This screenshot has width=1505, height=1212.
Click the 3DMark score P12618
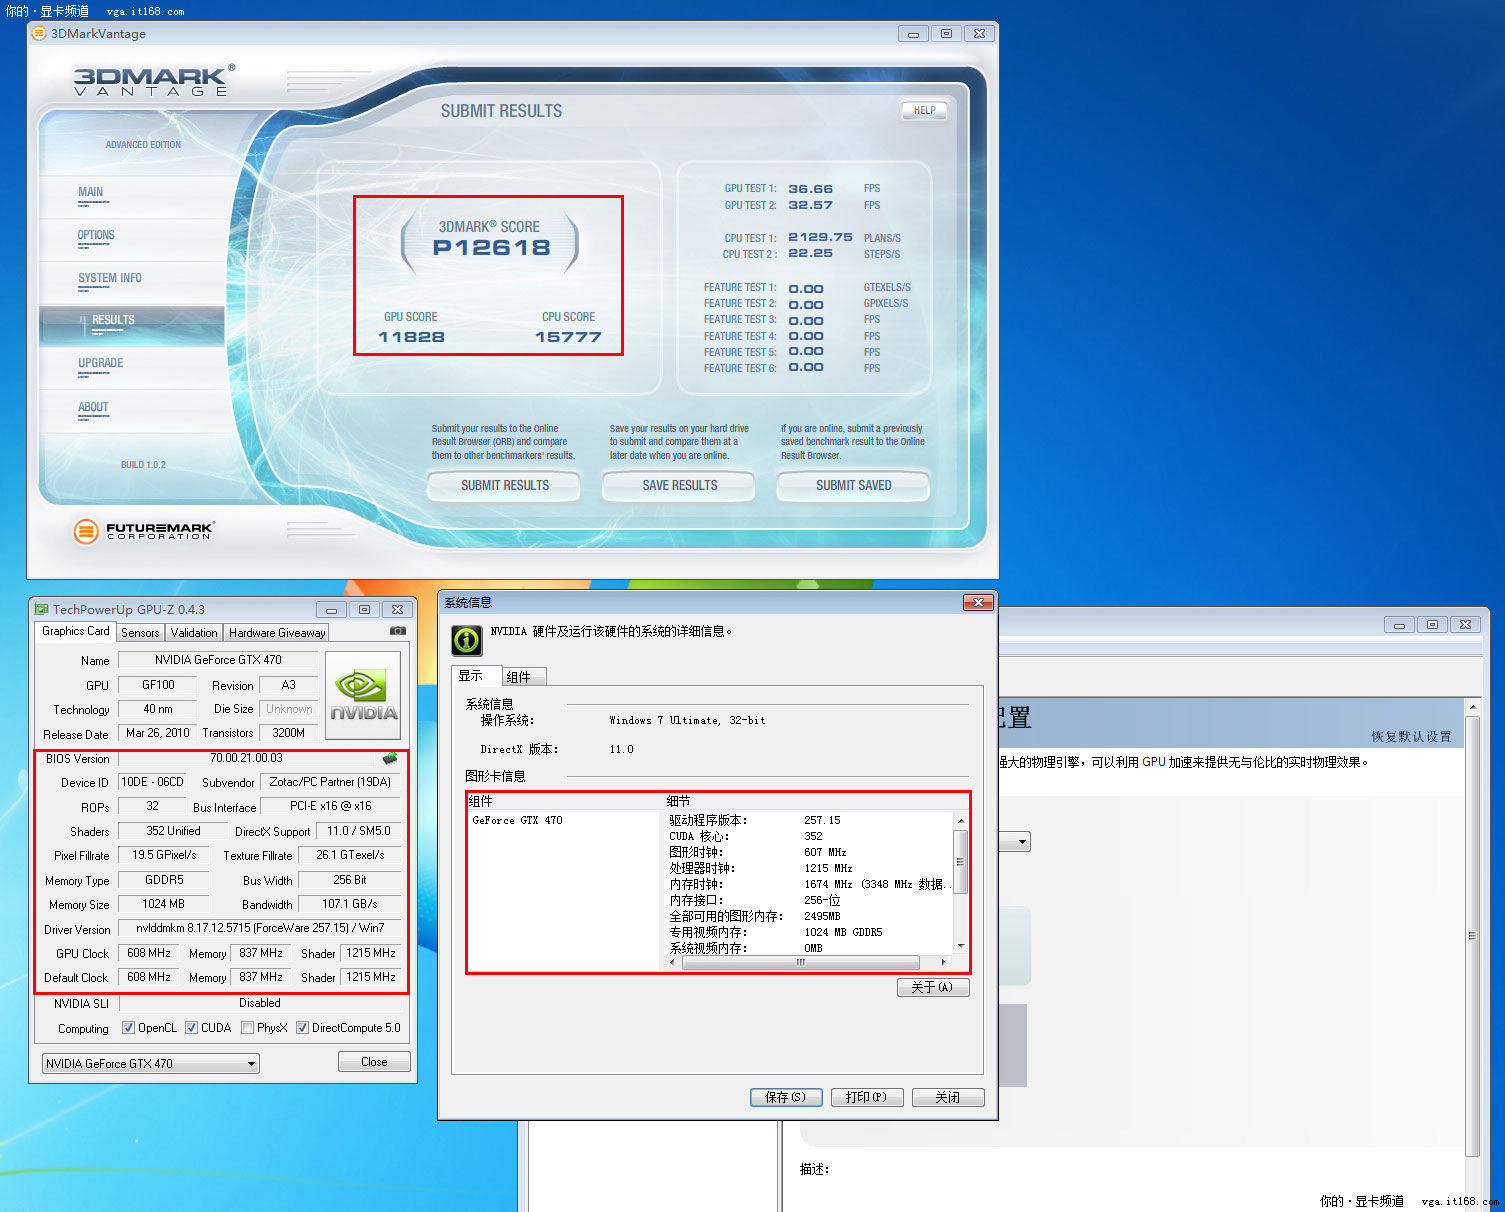point(491,248)
